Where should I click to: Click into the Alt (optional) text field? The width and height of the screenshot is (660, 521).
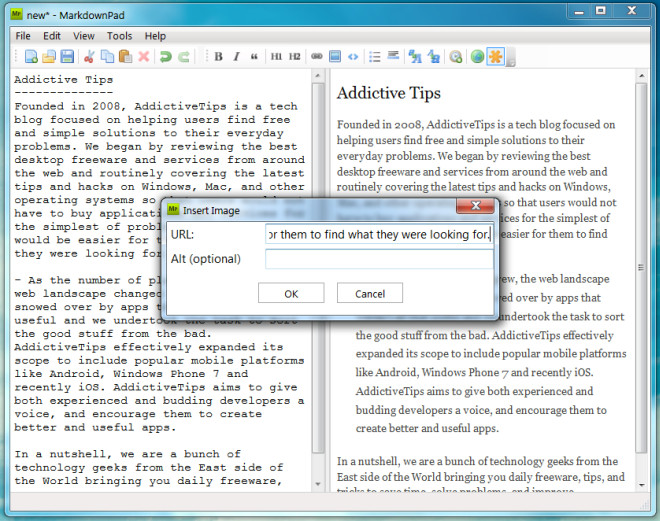[x=379, y=259]
